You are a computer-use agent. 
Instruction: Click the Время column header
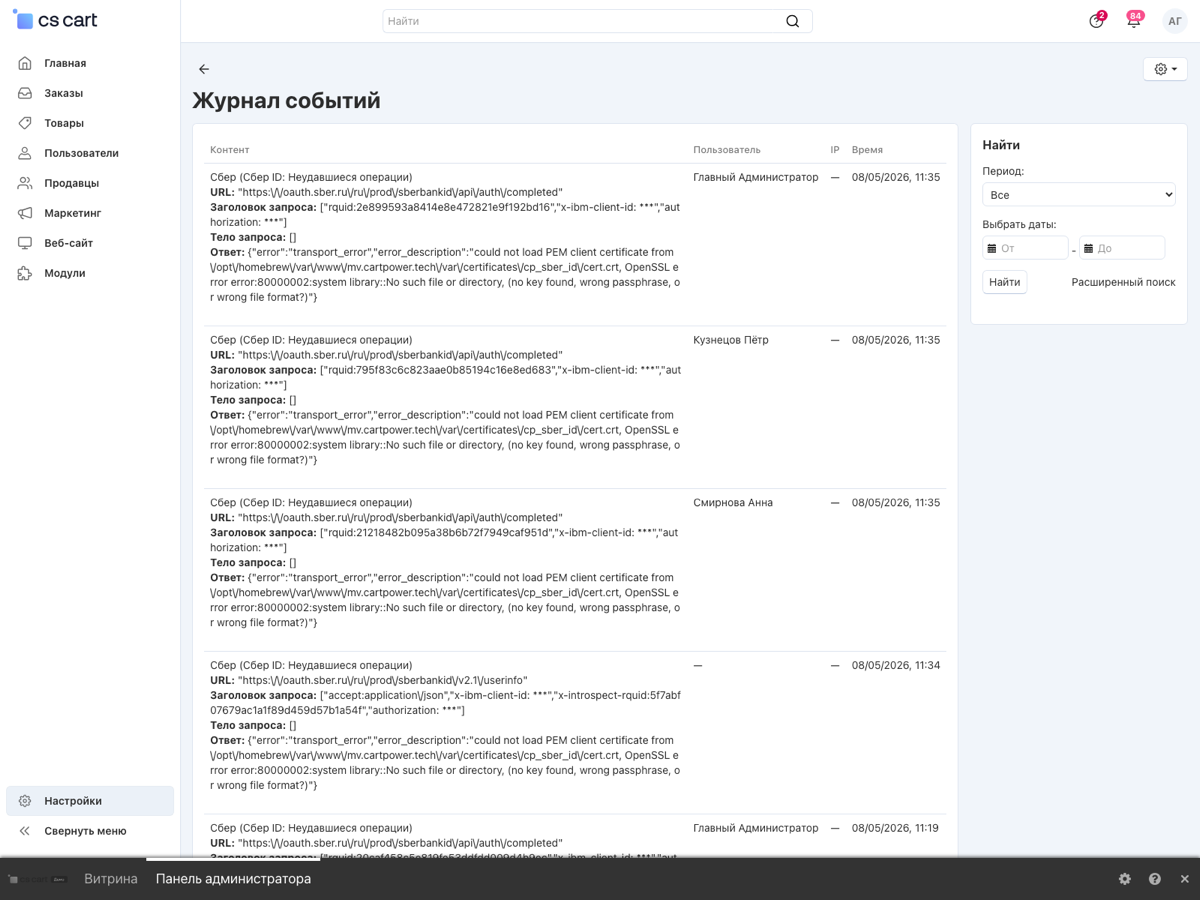point(867,150)
